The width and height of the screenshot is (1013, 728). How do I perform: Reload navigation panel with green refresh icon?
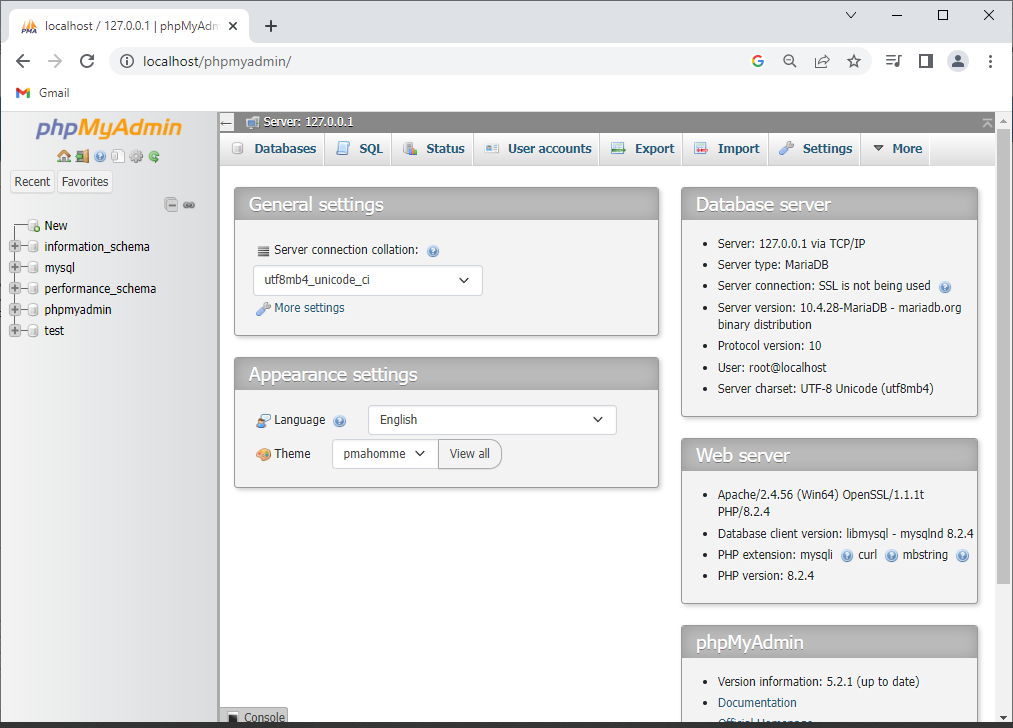(x=154, y=156)
